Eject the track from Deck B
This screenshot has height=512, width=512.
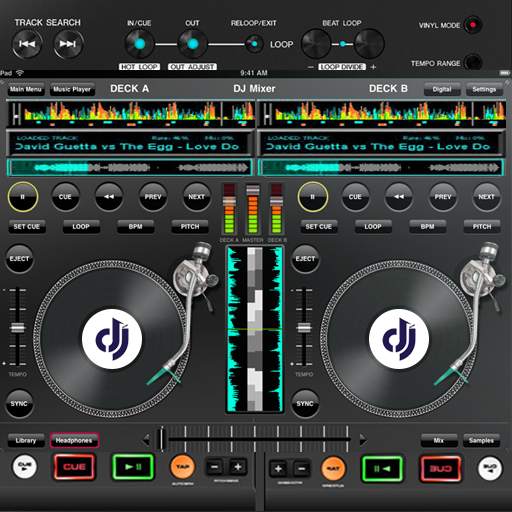(305, 259)
